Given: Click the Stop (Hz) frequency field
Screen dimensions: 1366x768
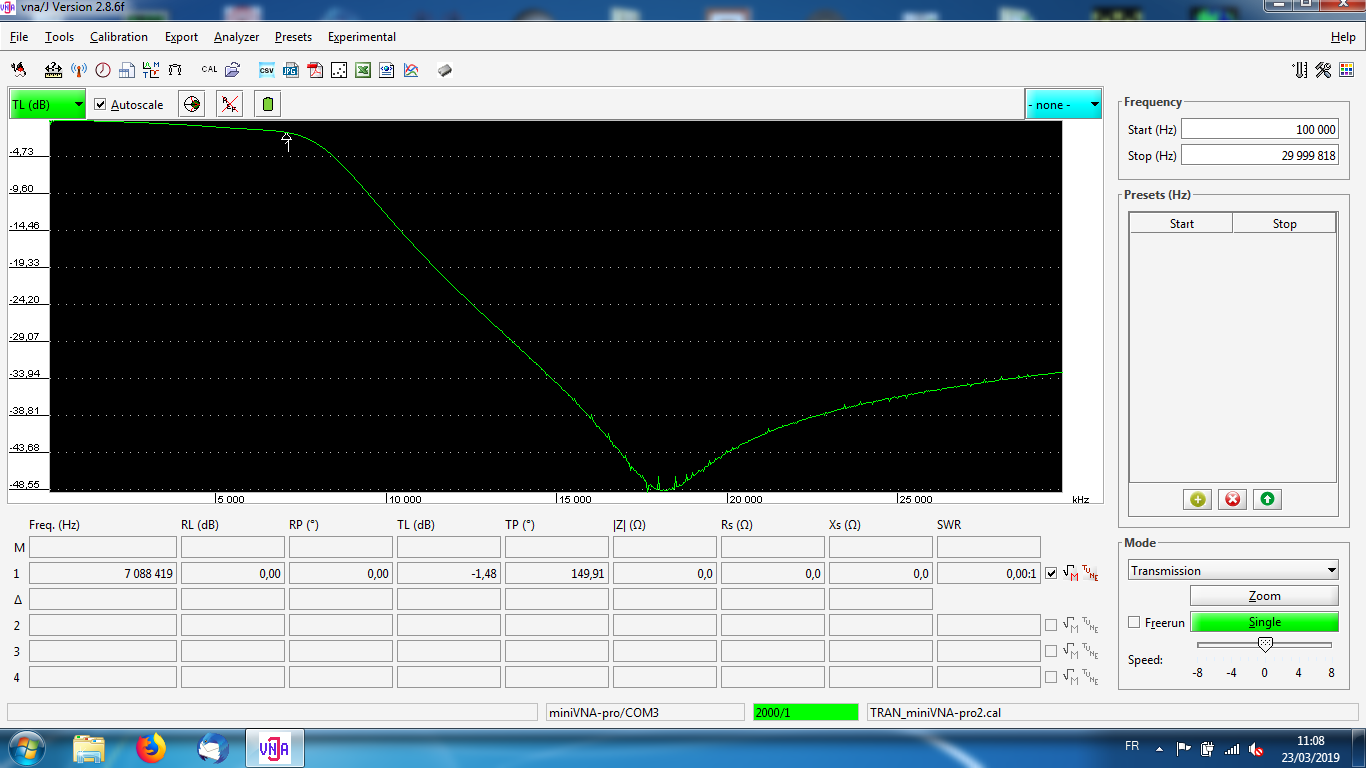Looking at the screenshot, I should coord(1259,155).
